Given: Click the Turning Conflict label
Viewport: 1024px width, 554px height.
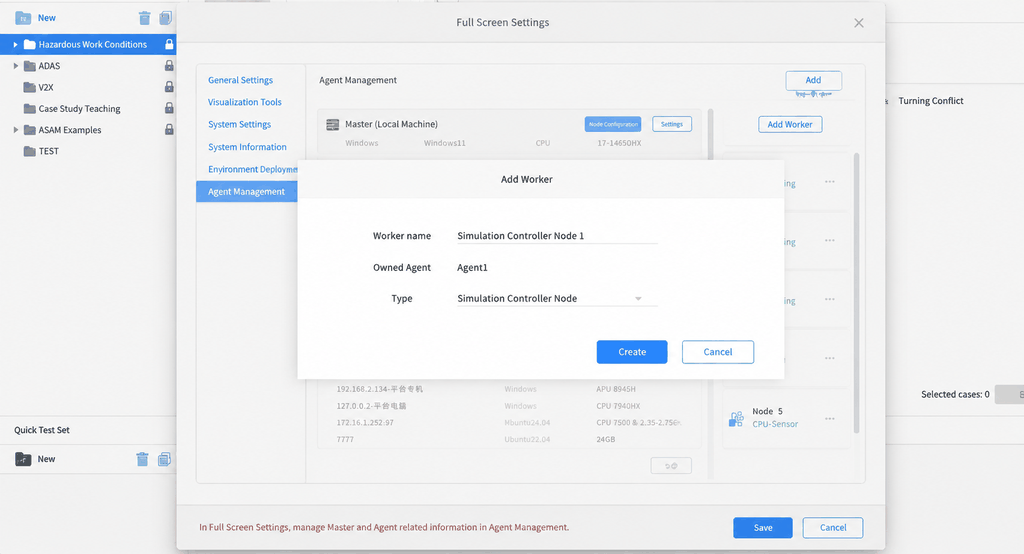Looking at the screenshot, I should 931,101.
